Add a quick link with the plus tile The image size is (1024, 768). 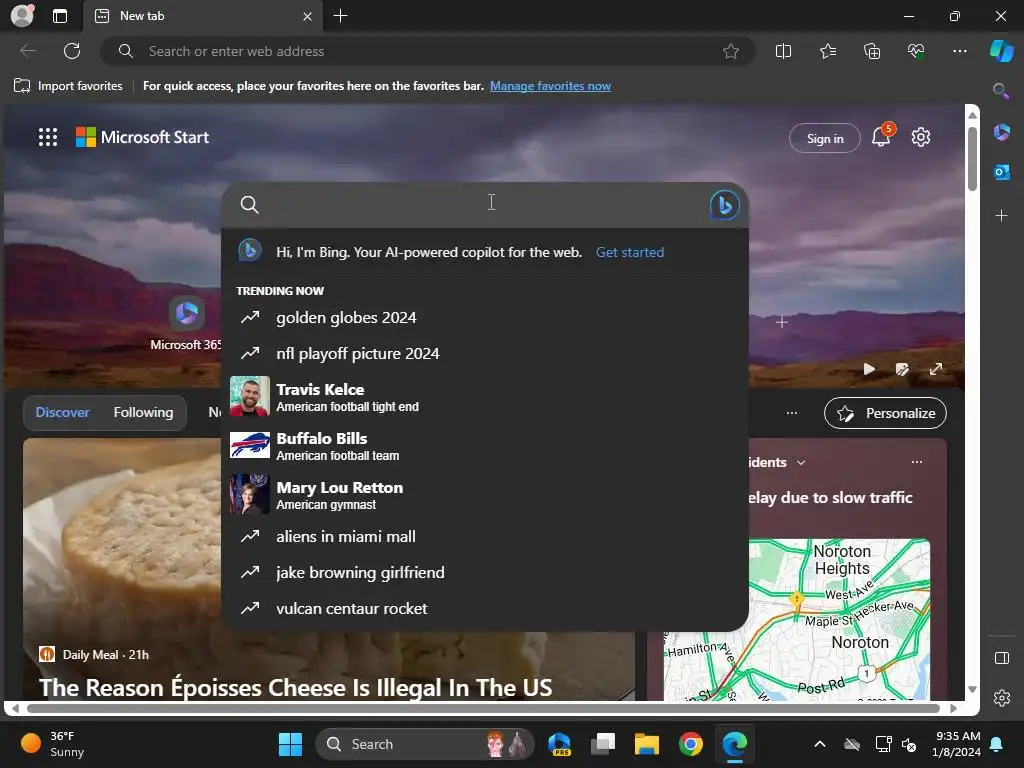click(782, 322)
